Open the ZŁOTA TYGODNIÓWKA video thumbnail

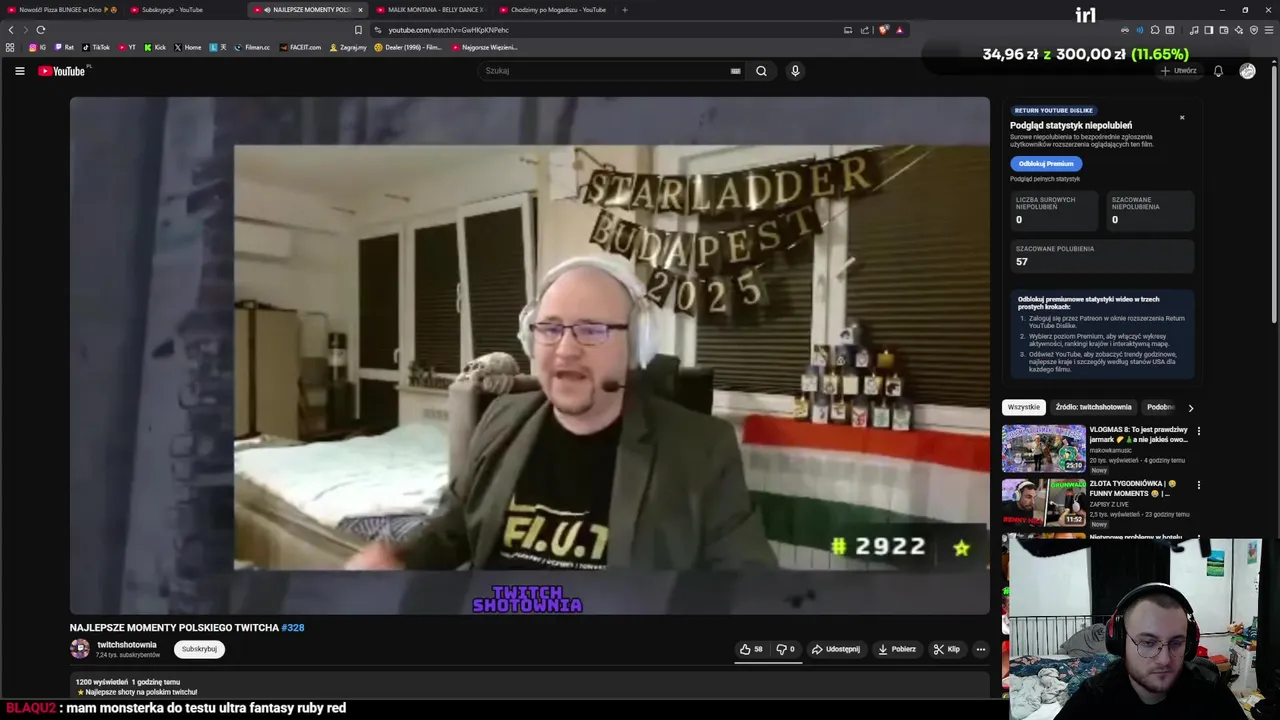click(1044, 502)
